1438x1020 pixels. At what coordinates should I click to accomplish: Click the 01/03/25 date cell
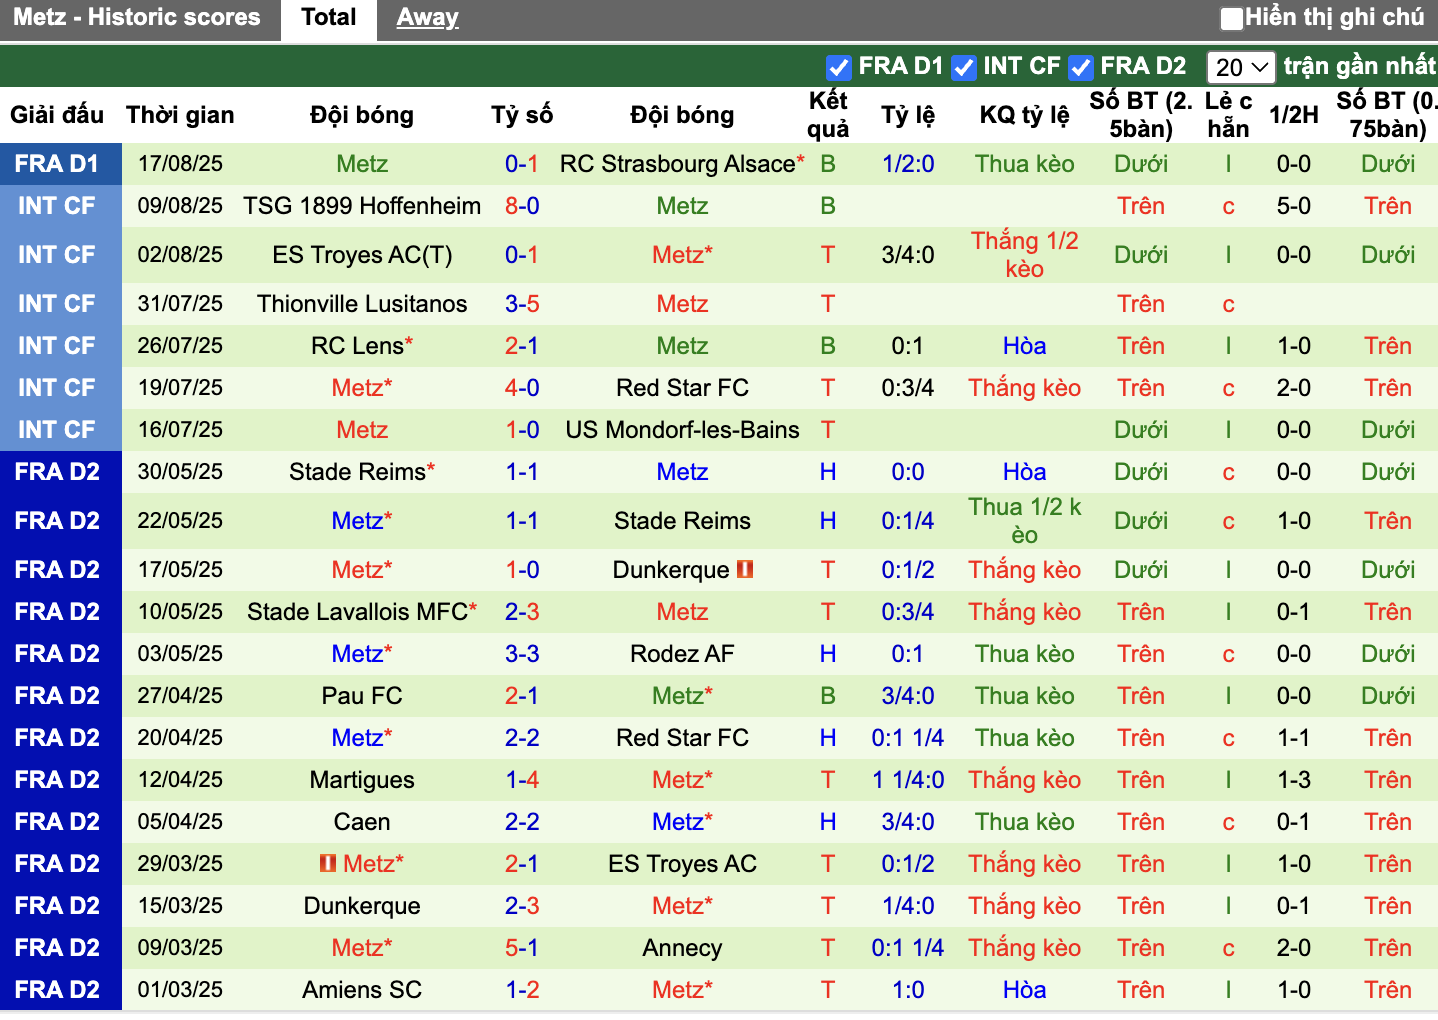(x=180, y=990)
